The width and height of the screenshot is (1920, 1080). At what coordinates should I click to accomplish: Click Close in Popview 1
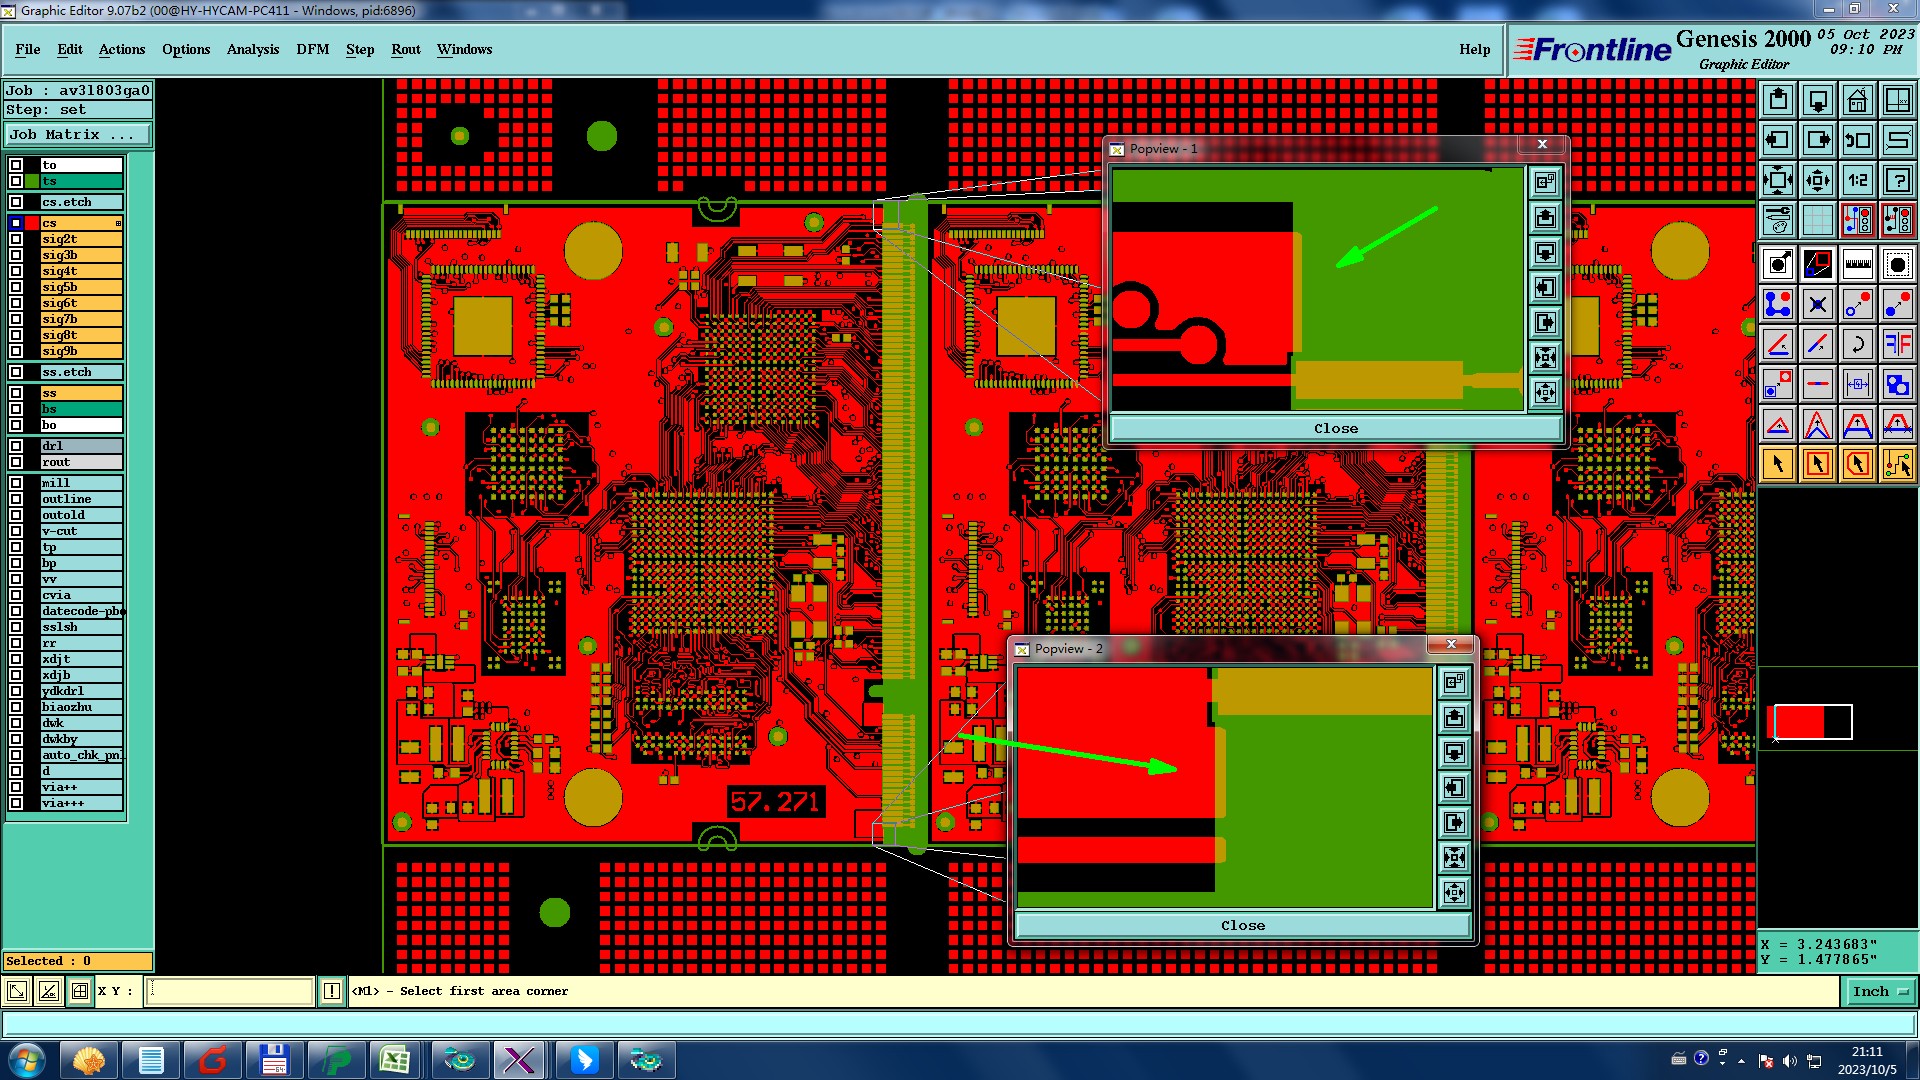1335,428
